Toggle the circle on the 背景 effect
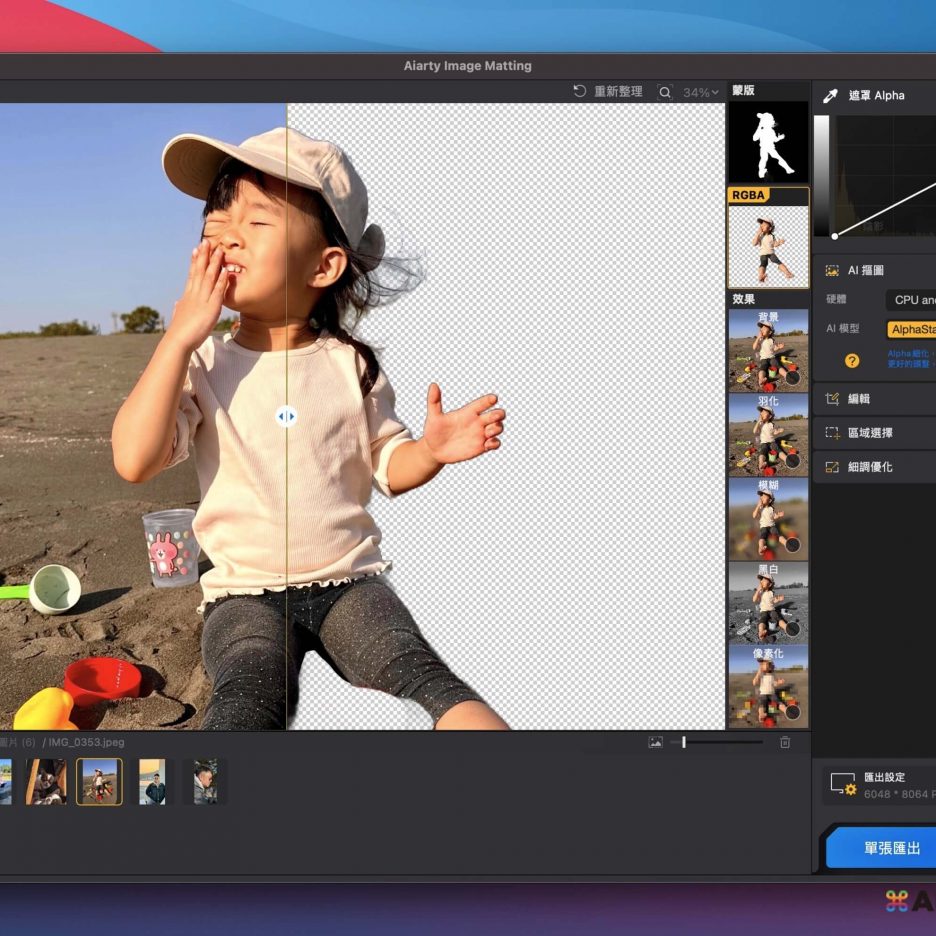The width and height of the screenshot is (936, 936). click(792, 378)
